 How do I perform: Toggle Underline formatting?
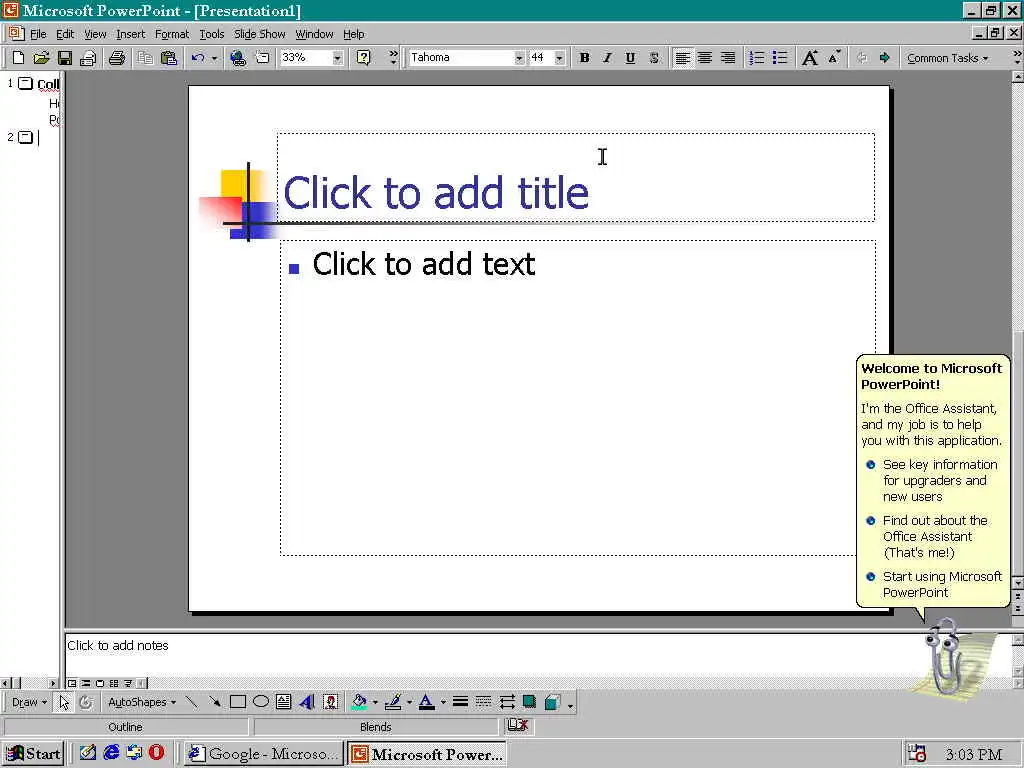(630, 58)
